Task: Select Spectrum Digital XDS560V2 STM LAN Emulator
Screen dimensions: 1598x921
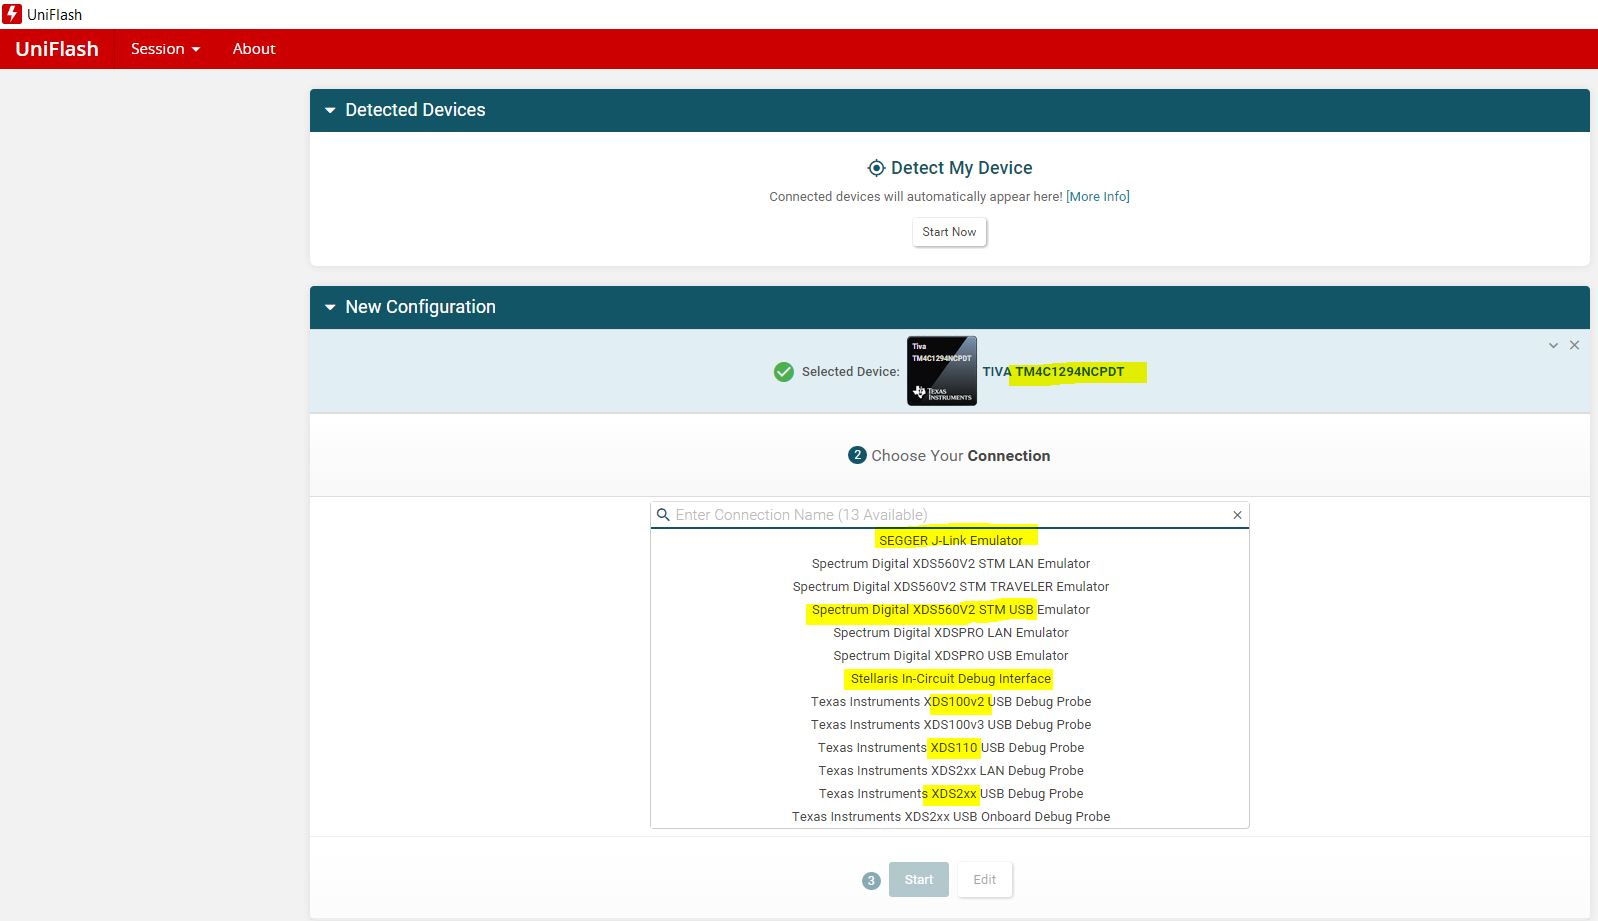Action: click(x=950, y=564)
